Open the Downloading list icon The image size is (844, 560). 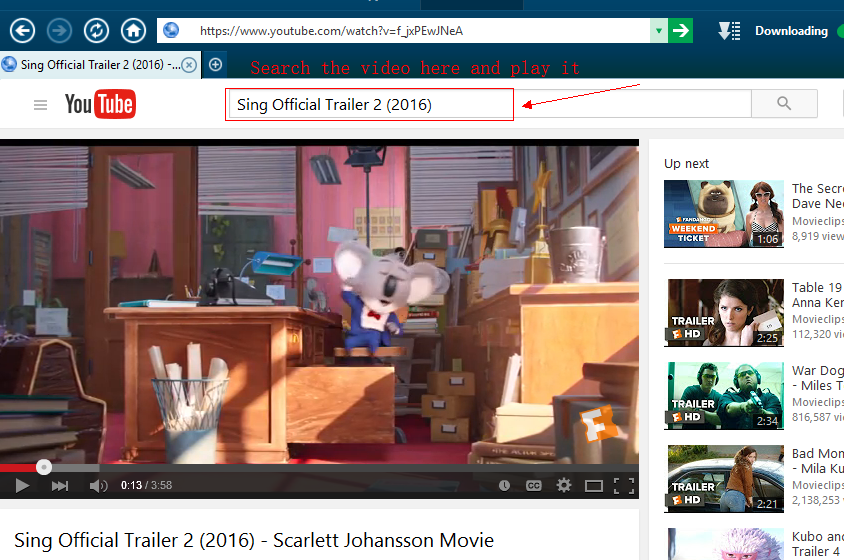click(x=729, y=31)
